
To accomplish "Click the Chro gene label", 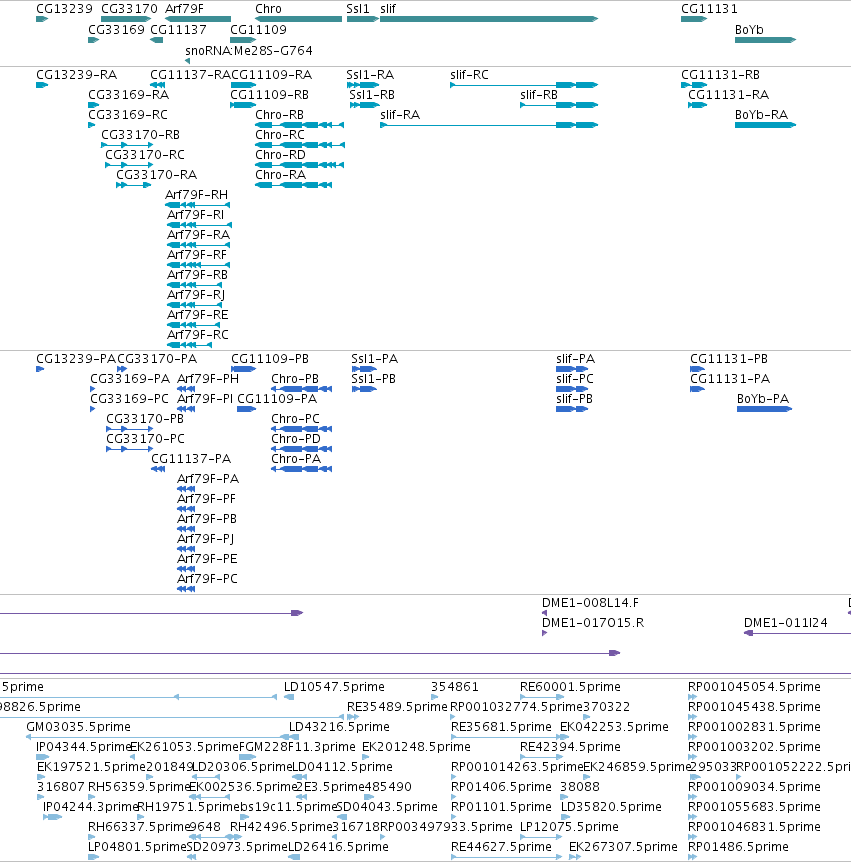I will click(x=268, y=9).
